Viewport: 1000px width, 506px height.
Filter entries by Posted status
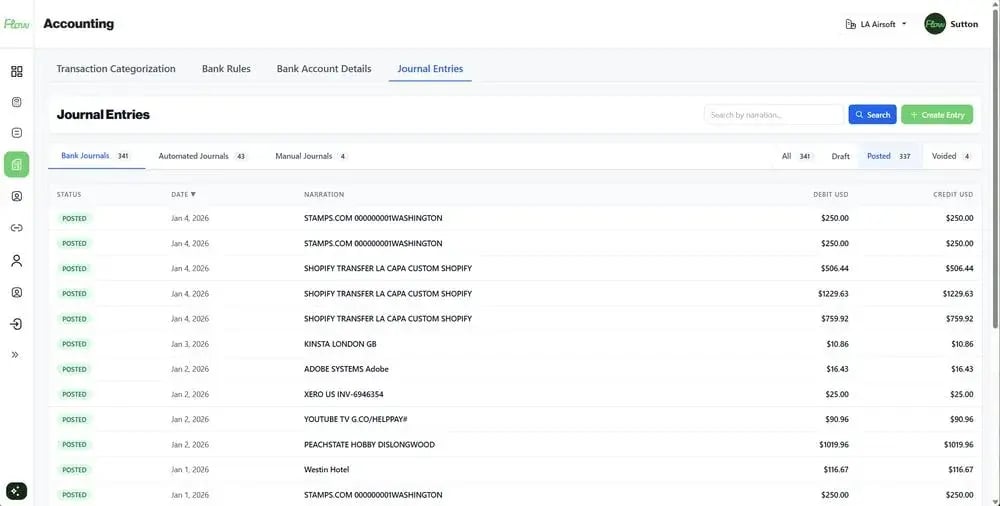coord(889,156)
